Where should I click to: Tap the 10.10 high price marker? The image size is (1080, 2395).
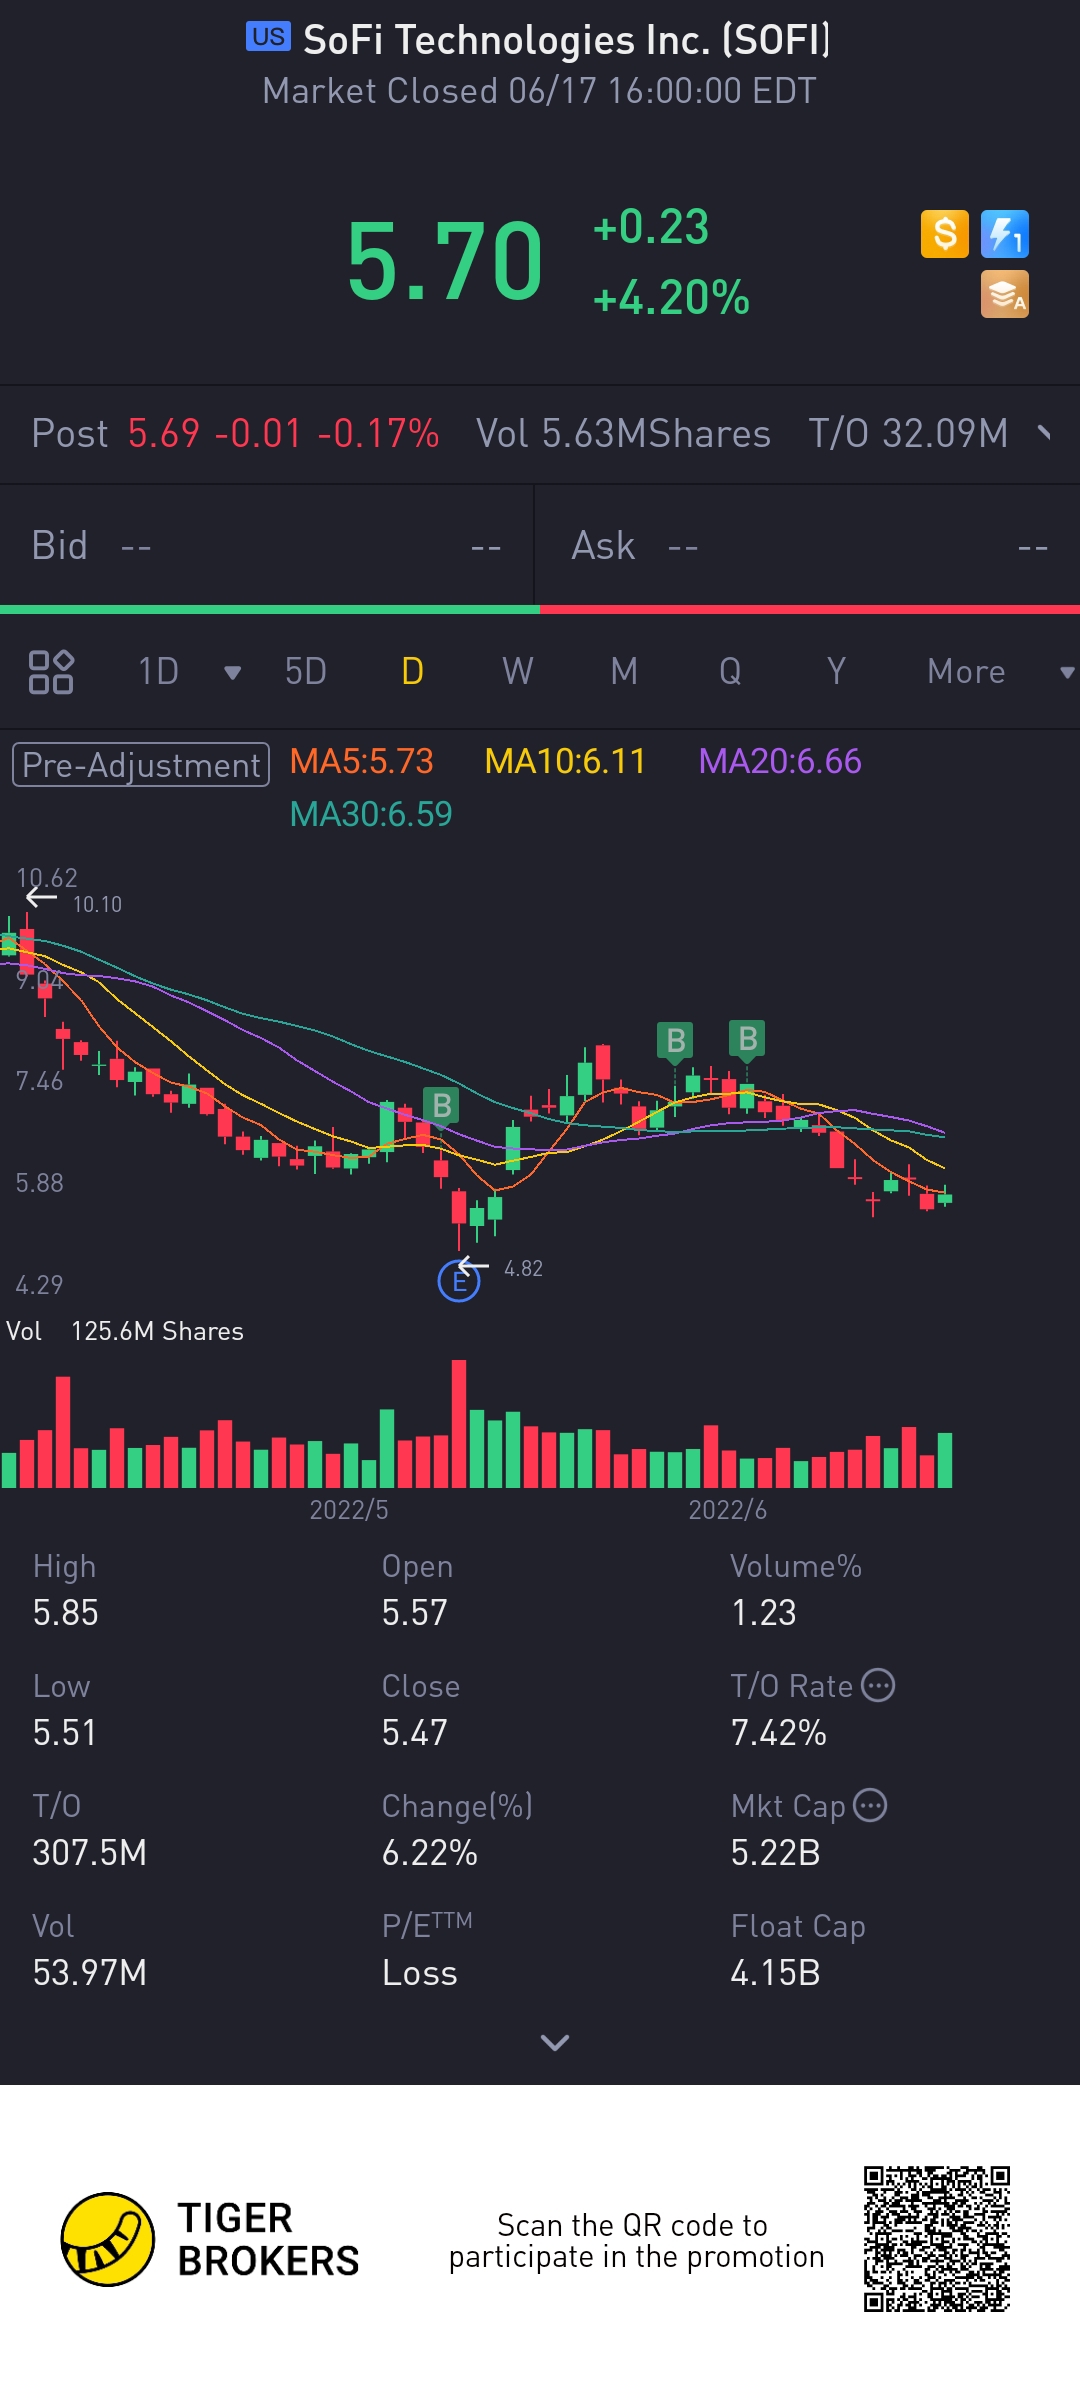click(x=97, y=904)
